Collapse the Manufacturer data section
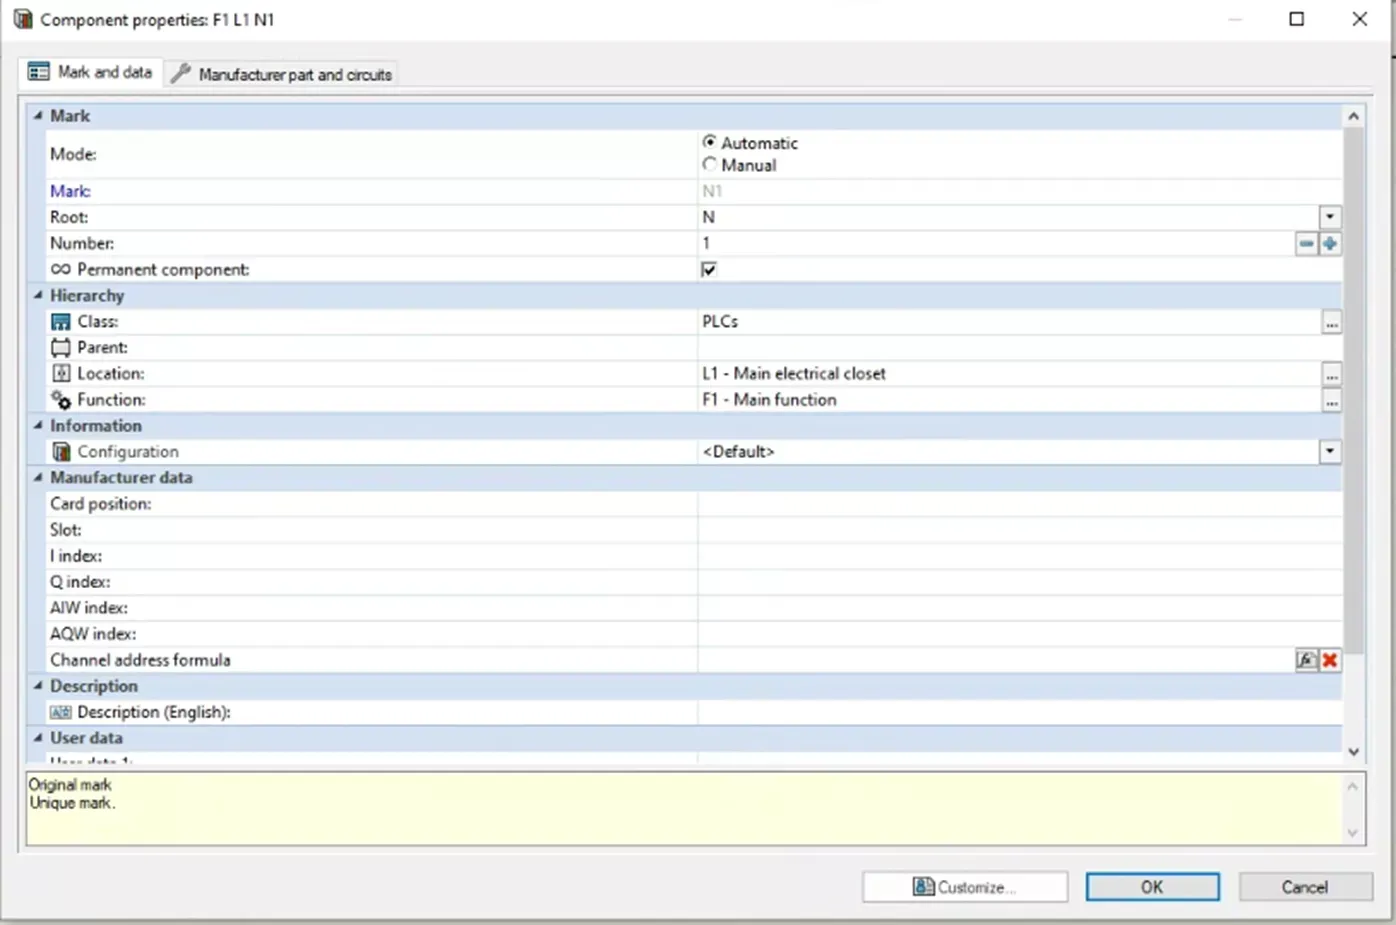The height and width of the screenshot is (925, 1396). [38, 477]
